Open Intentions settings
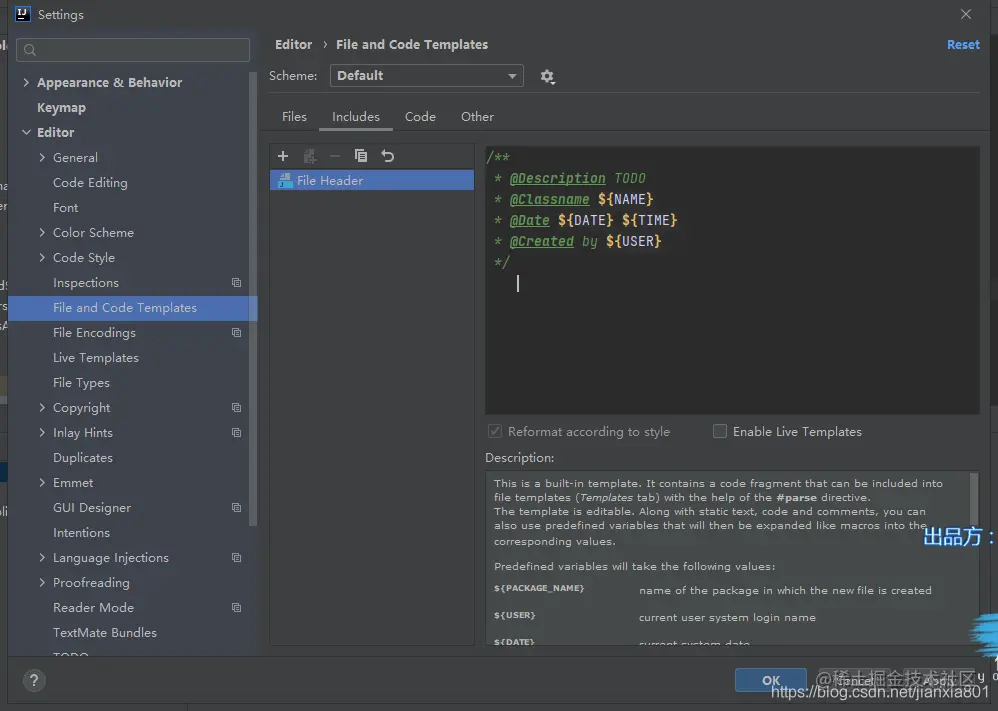Image resolution: width=998 pixels, height=711 pixels. 81,533
